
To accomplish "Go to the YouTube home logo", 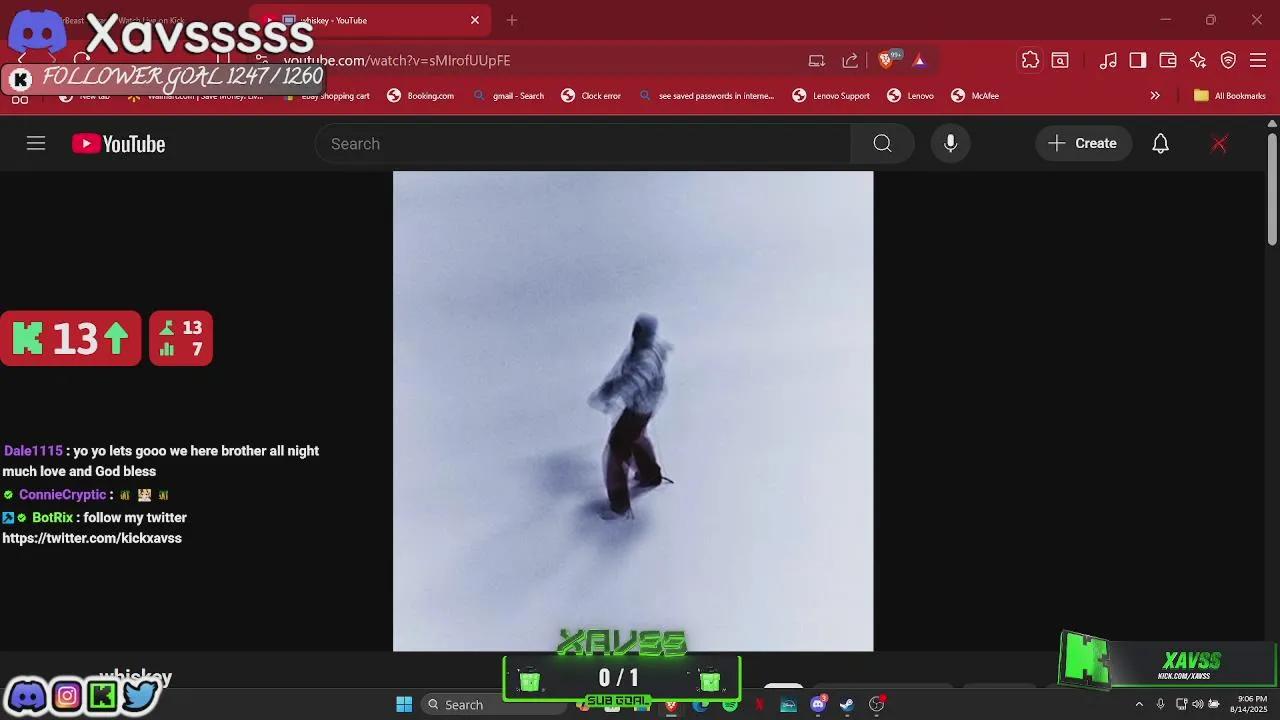I will pyautogui.click(x=118, y=144).
